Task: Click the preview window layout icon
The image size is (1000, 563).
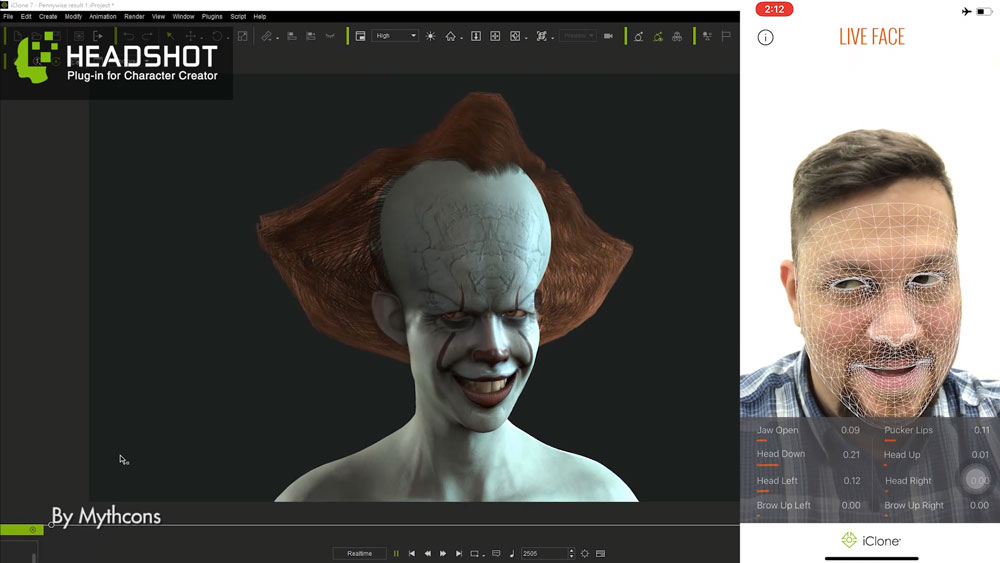Action: coord(360,36)
